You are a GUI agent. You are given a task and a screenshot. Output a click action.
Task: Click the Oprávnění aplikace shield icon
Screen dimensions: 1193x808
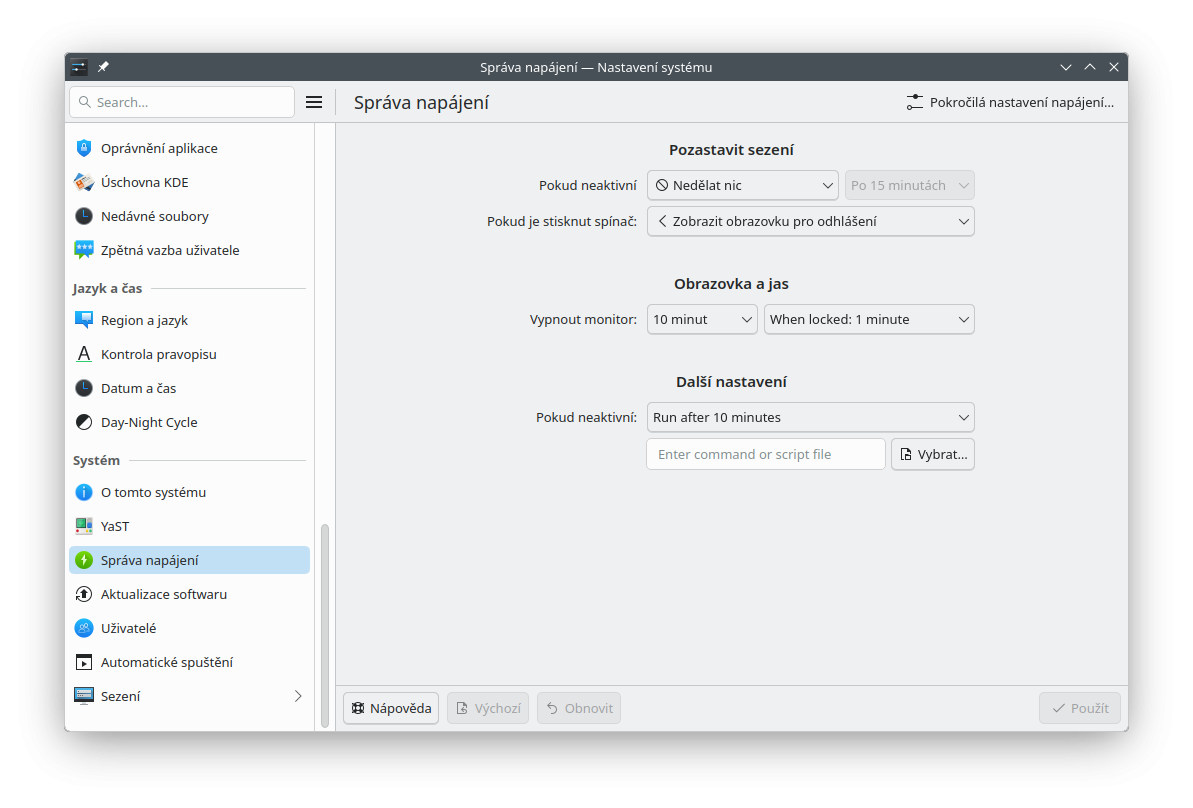(84, 148)
